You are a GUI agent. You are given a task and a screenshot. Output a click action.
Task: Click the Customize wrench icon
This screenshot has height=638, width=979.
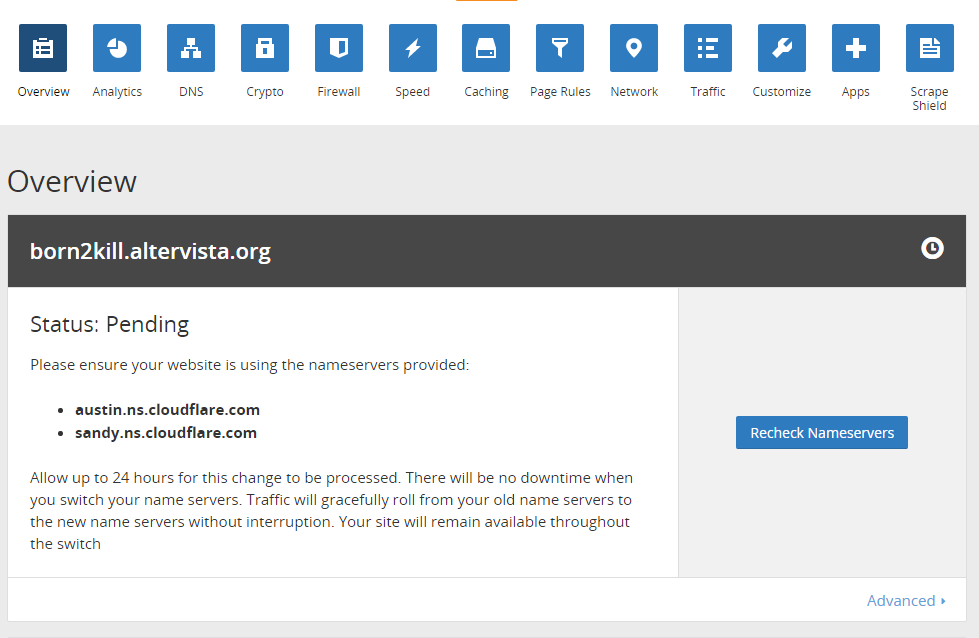pos(782,48)
